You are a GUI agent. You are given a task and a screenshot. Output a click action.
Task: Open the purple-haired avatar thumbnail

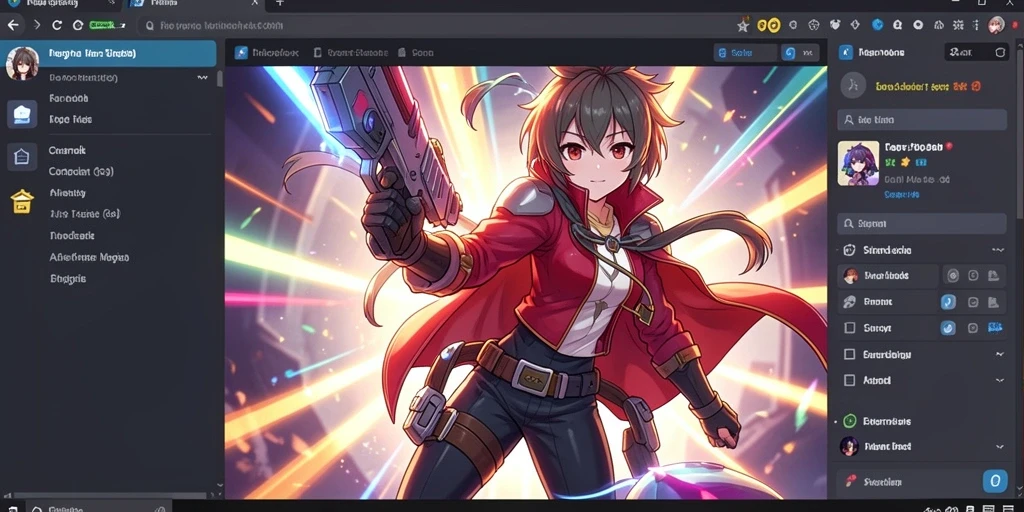coord(858,163)
